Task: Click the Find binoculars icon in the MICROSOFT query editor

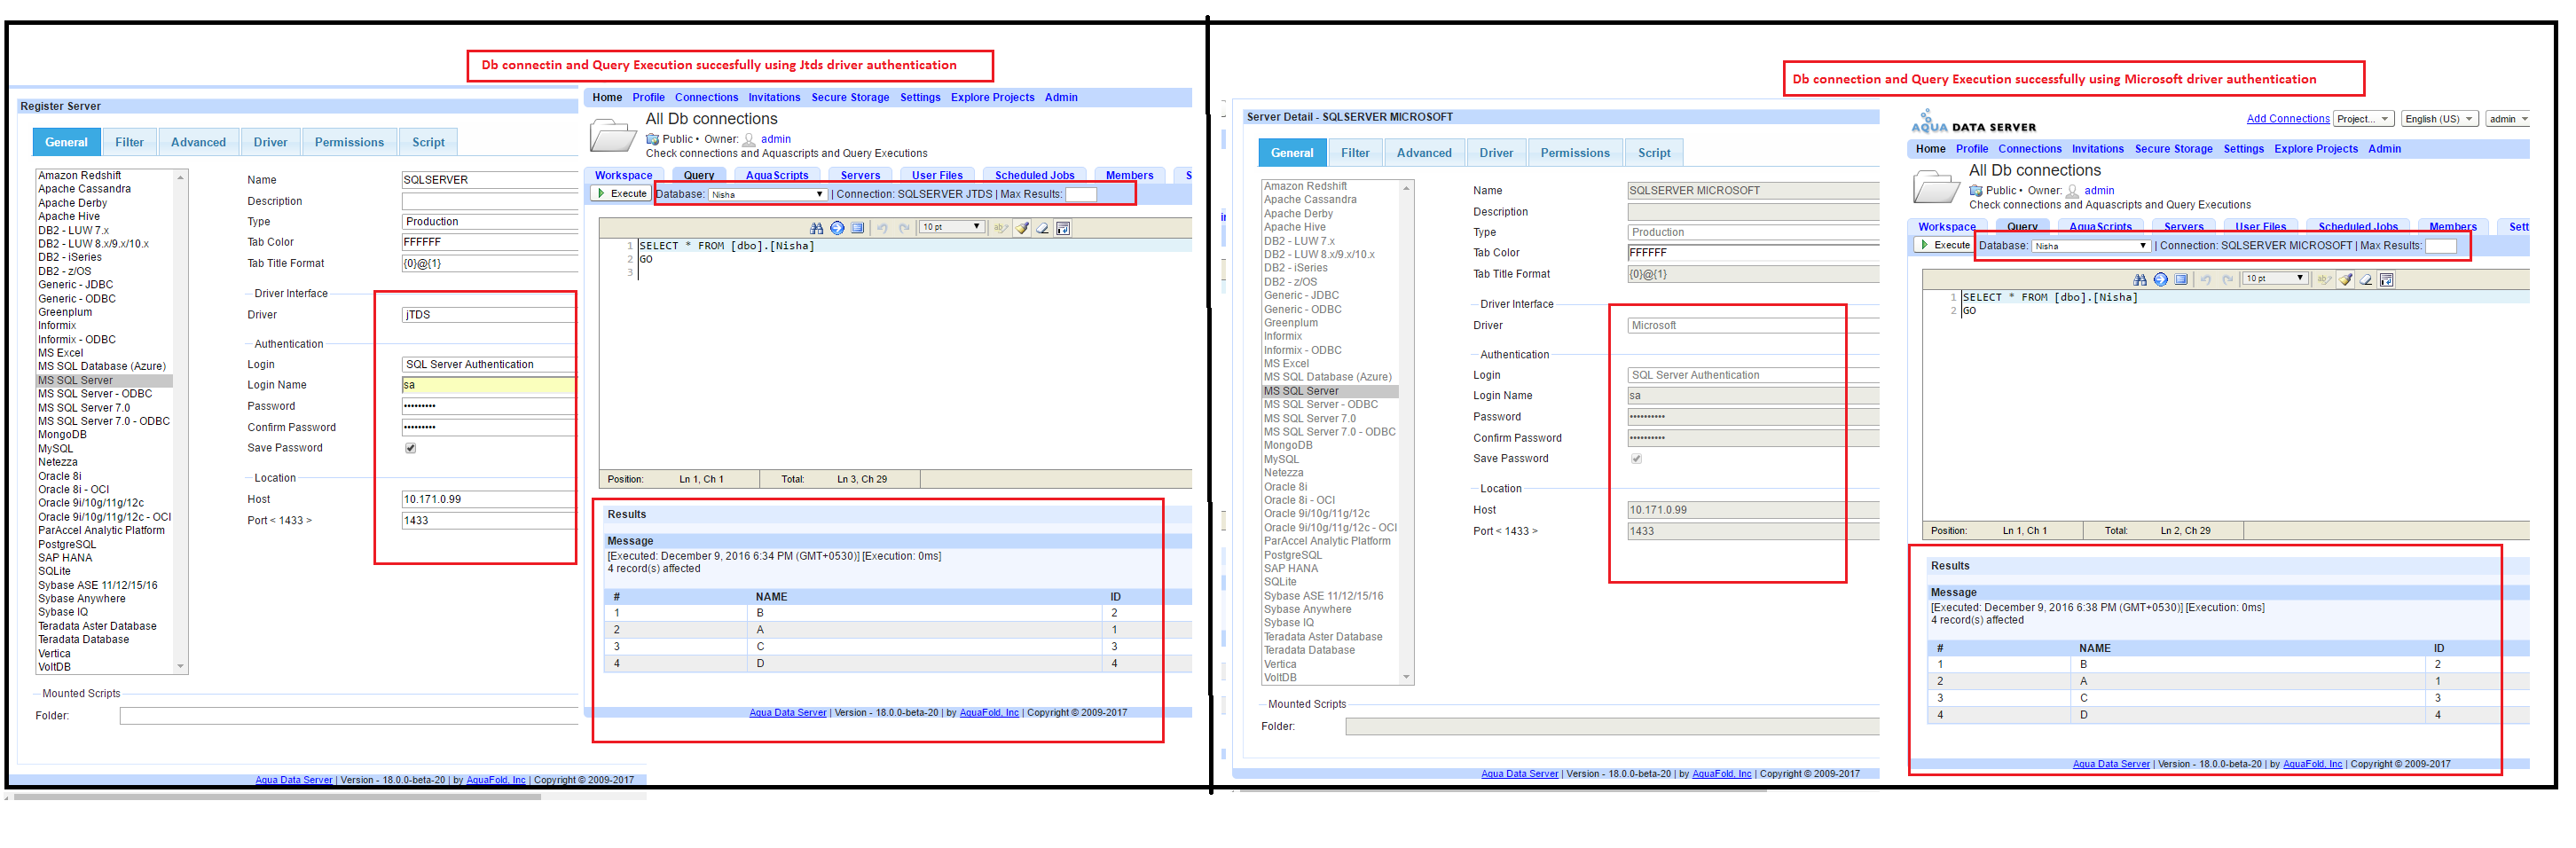Action: pos(2139,280)
